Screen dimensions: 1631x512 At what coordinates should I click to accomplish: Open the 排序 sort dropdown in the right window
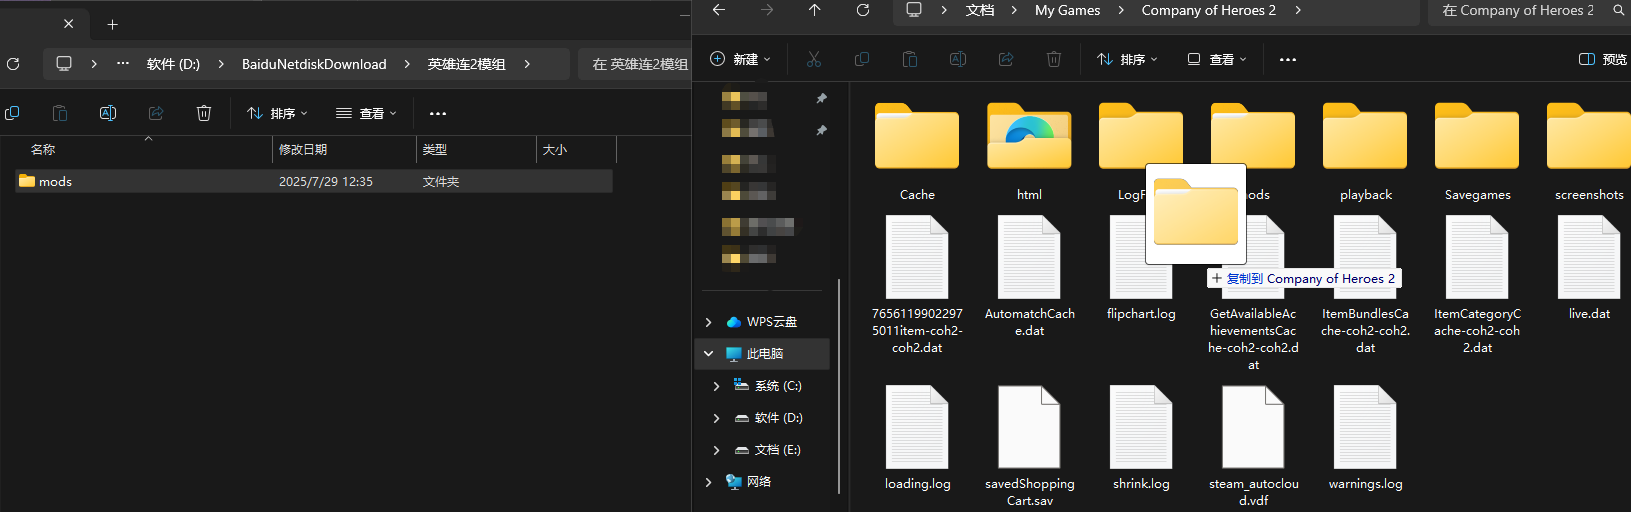click(1127, 59)
